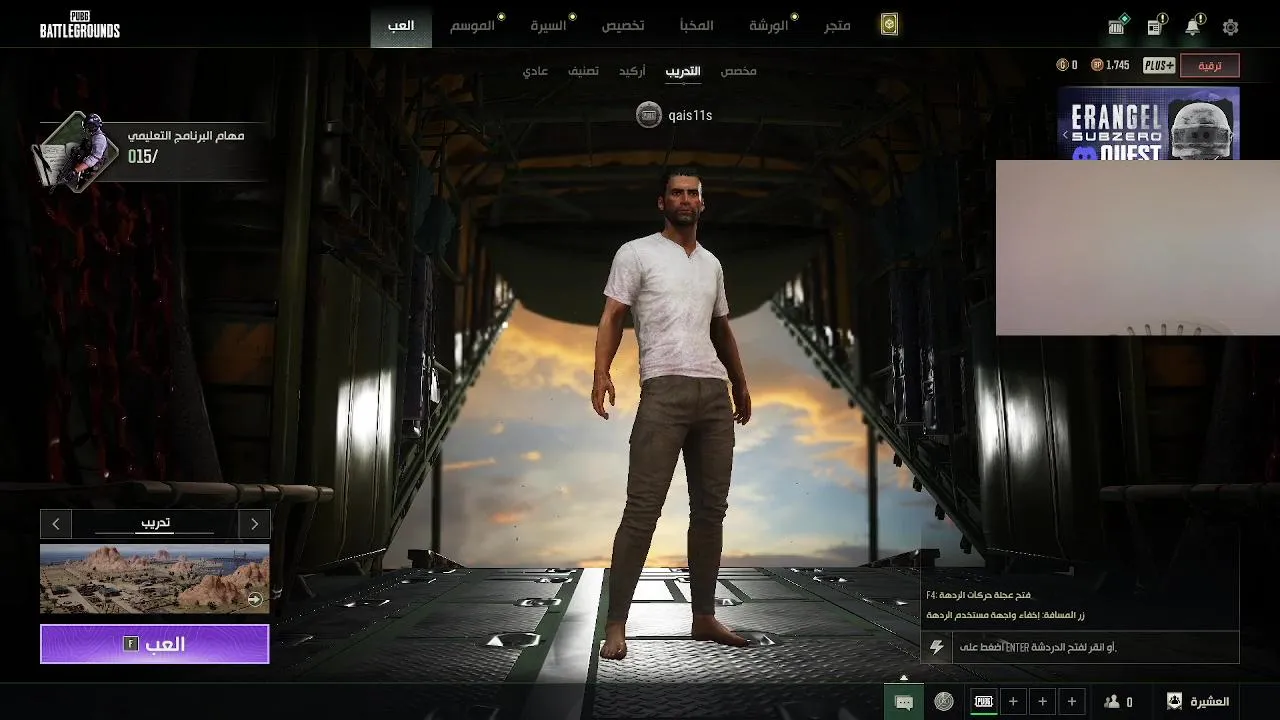Click the player emblem beside qais11s
Viewport: 1280px width, 720px height.
click(x=649, y=115)
